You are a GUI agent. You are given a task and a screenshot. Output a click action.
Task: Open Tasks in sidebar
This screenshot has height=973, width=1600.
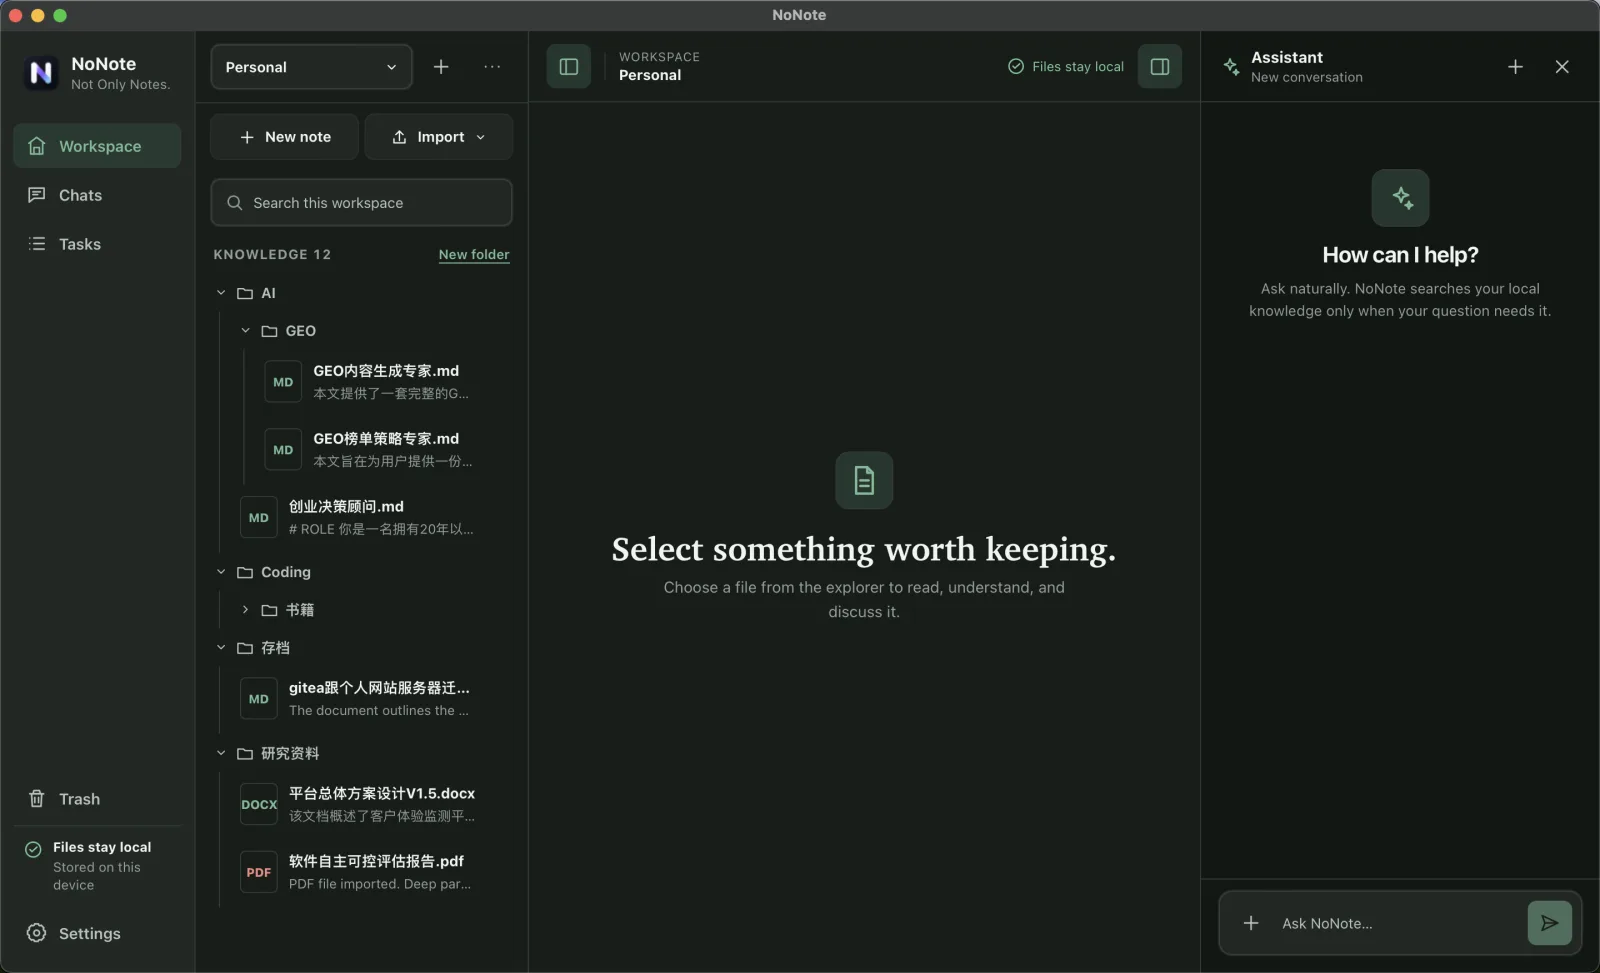click(97, 244)
